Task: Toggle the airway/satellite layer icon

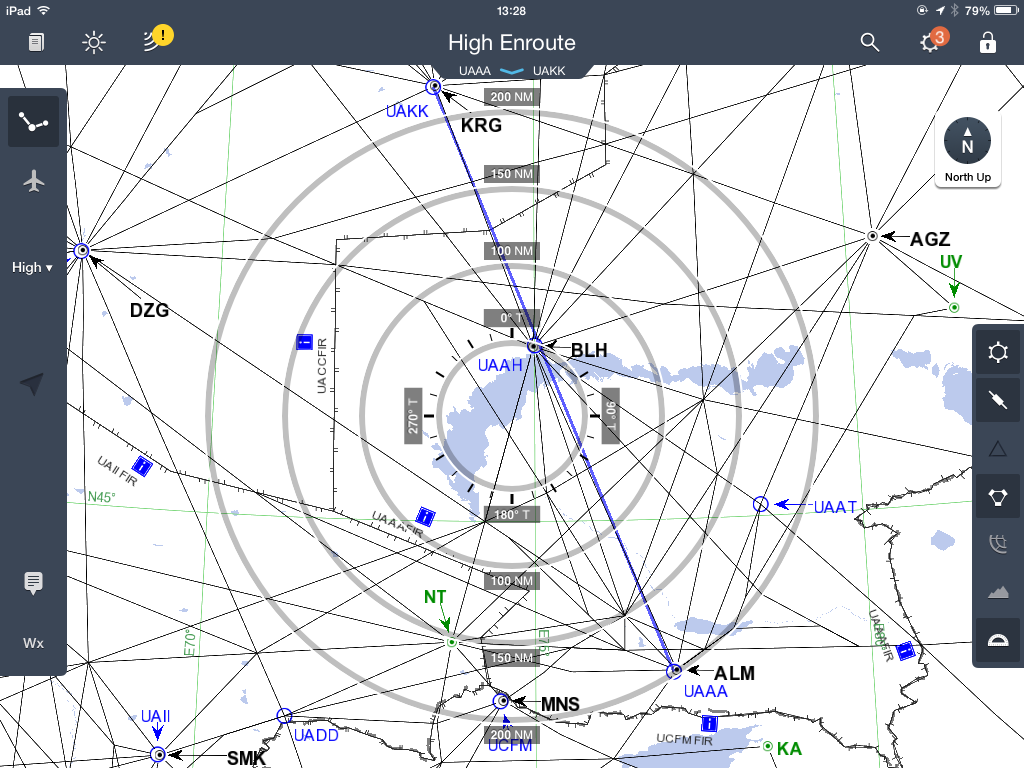Action: (998, 400)
